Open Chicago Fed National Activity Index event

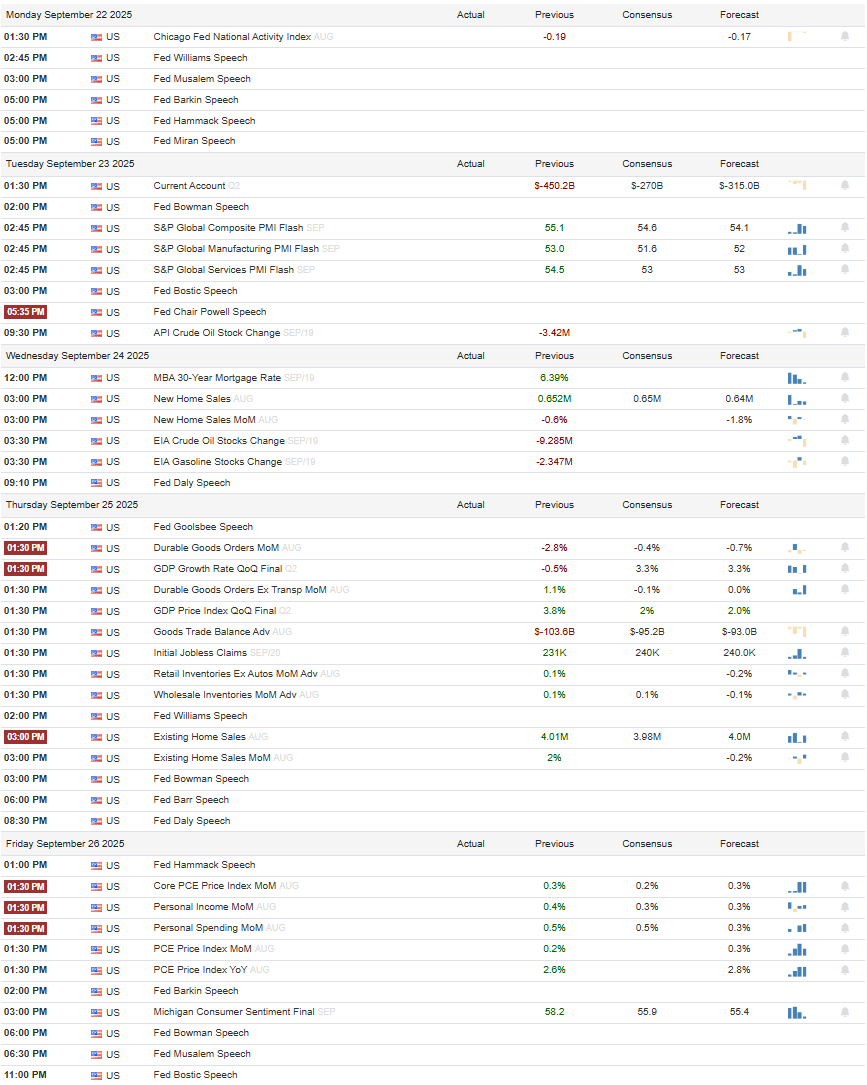point(232,37)
